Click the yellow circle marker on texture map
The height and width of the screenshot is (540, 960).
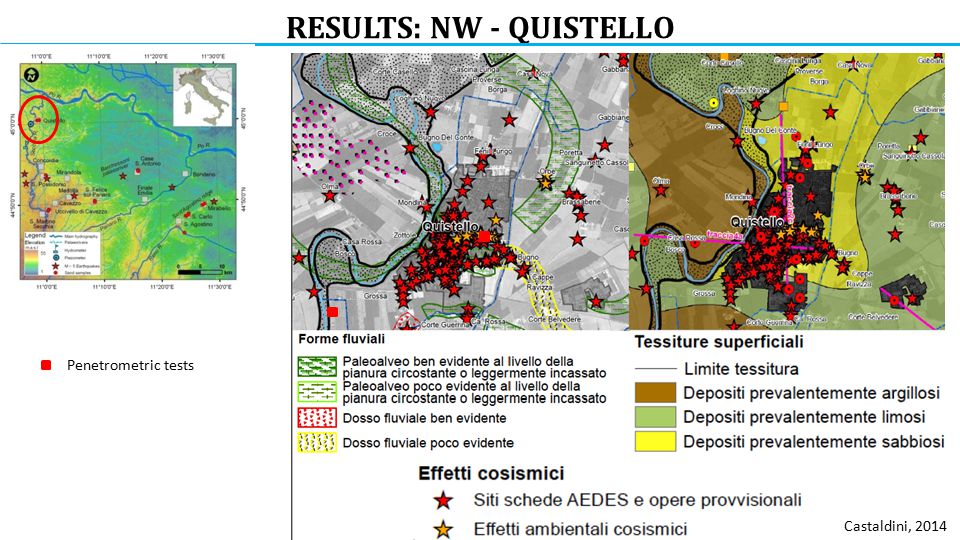point(713,103)
